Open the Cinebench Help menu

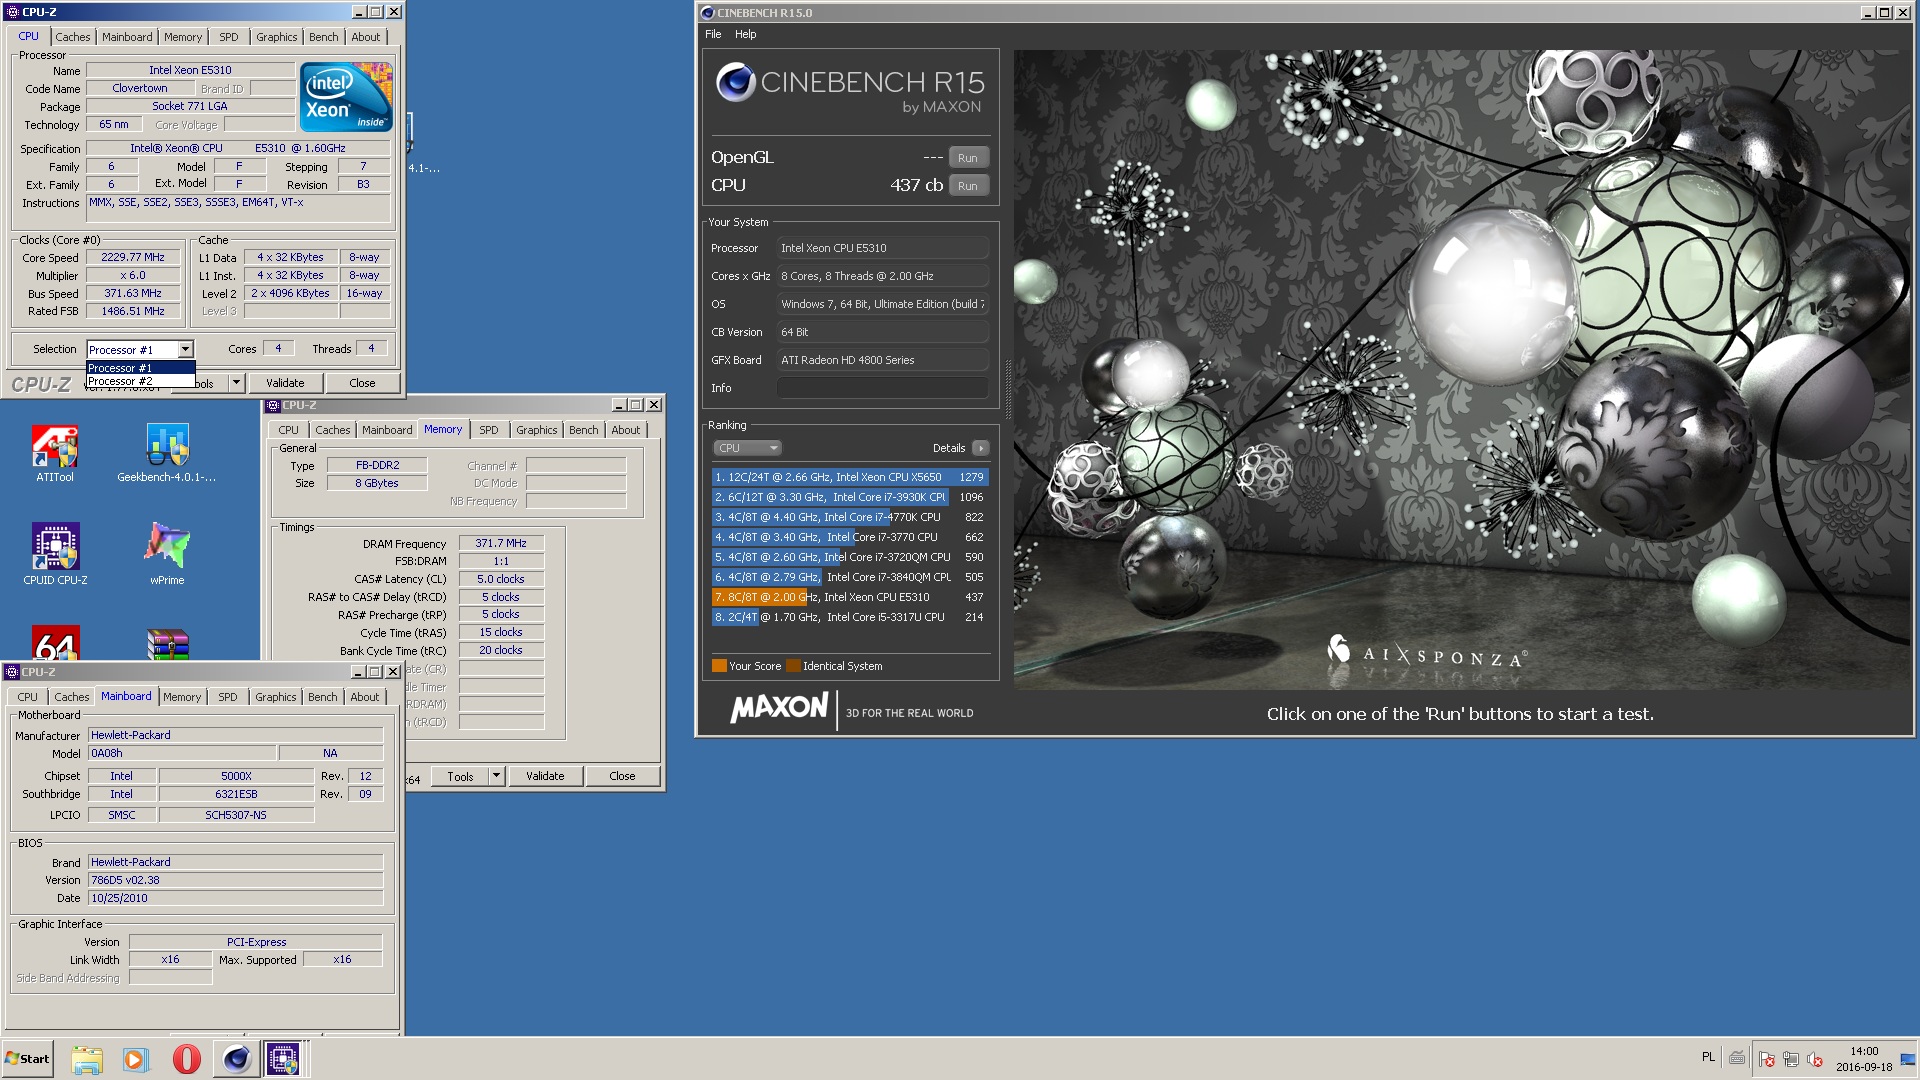point(746,34)
